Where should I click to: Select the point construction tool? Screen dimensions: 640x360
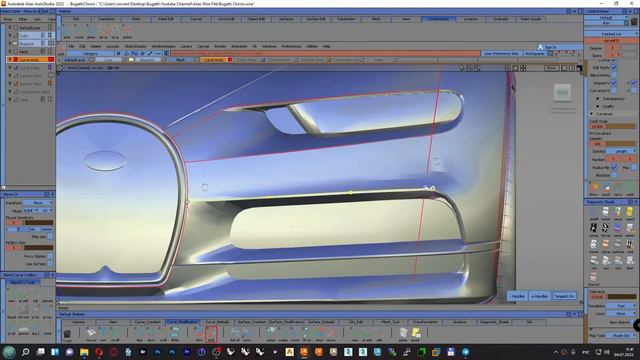[67, 31]
